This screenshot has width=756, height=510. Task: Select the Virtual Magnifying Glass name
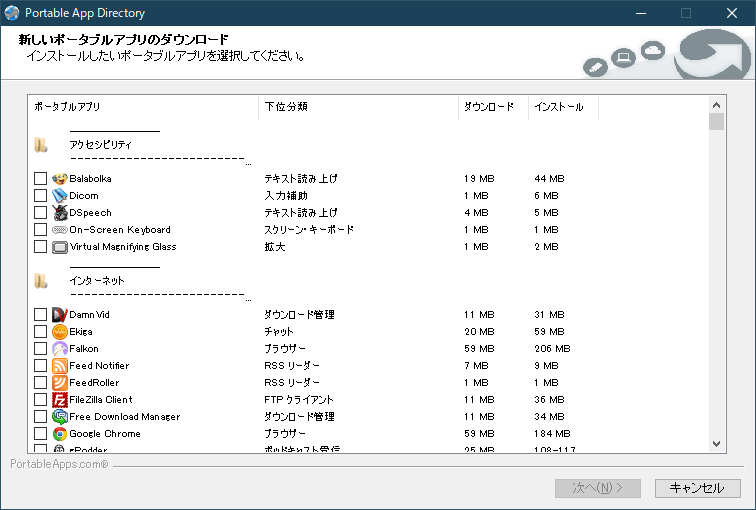[x=123, y=247]
